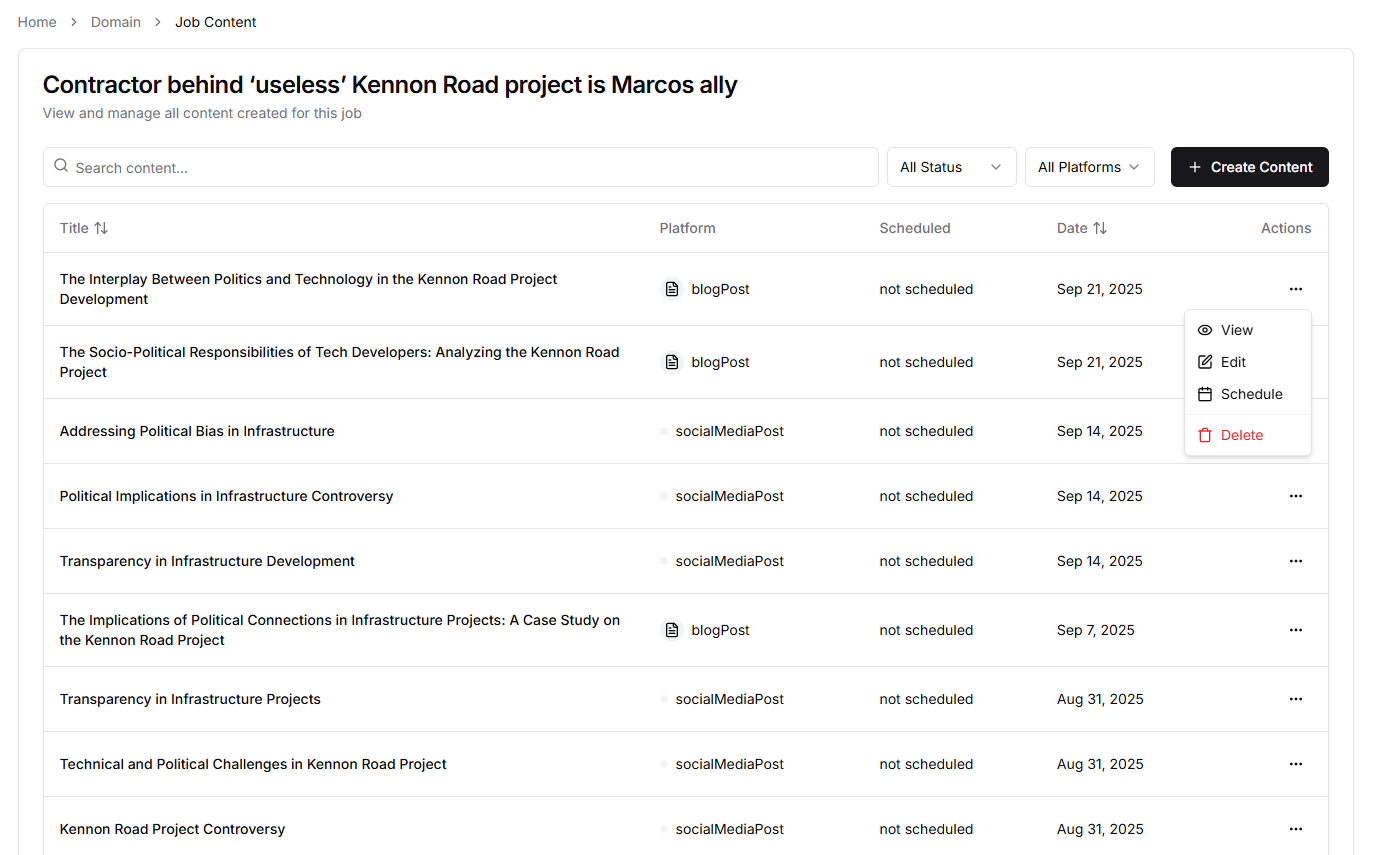Viewport: 1381px width, 855px height.
Task: Expand the All Status dropdown
Action: (x=951, y=167)
